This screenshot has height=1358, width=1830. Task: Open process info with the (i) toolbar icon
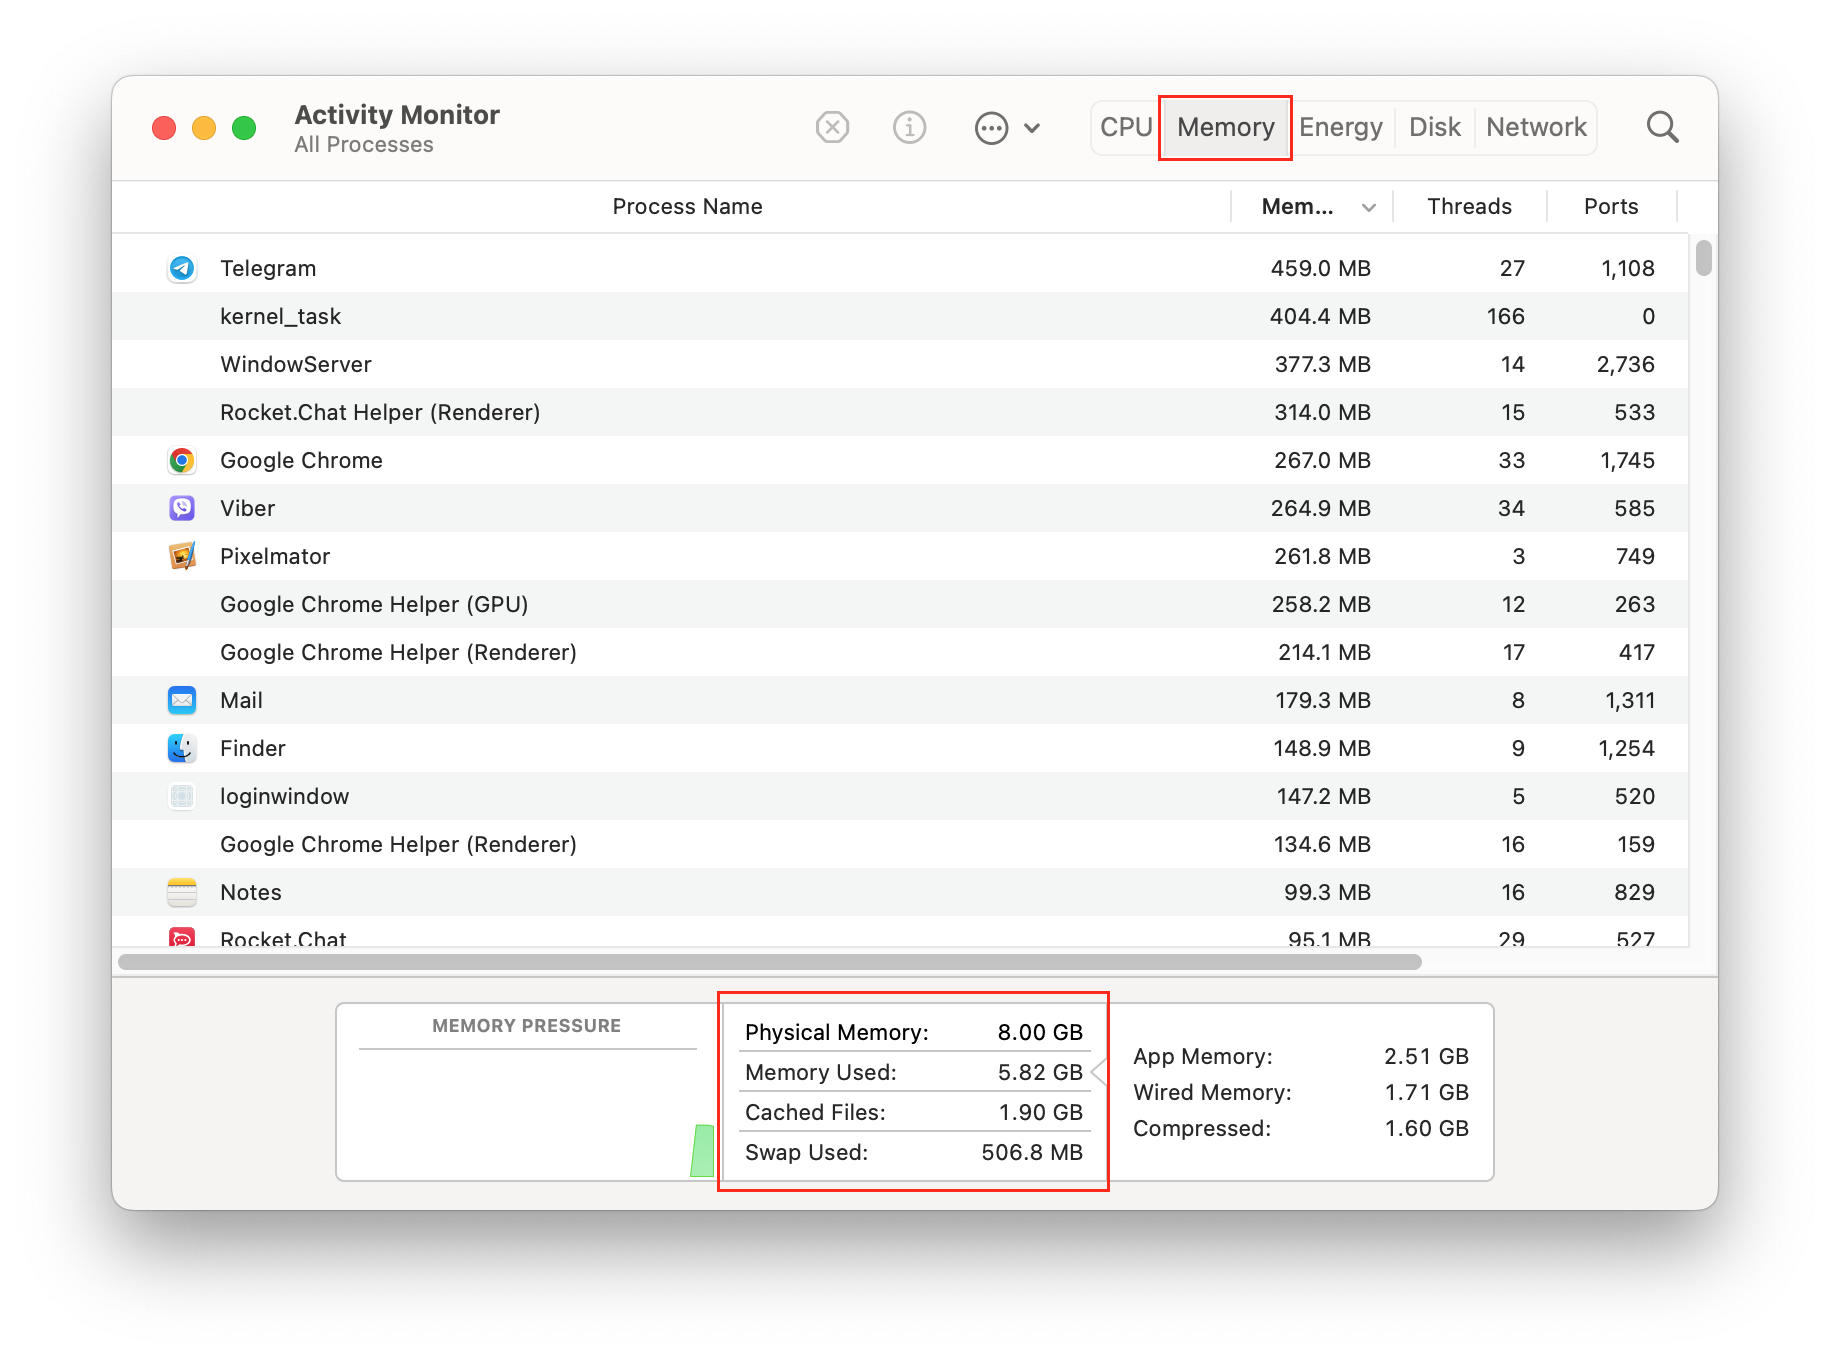pyautogui.click(x=909, y=127)
